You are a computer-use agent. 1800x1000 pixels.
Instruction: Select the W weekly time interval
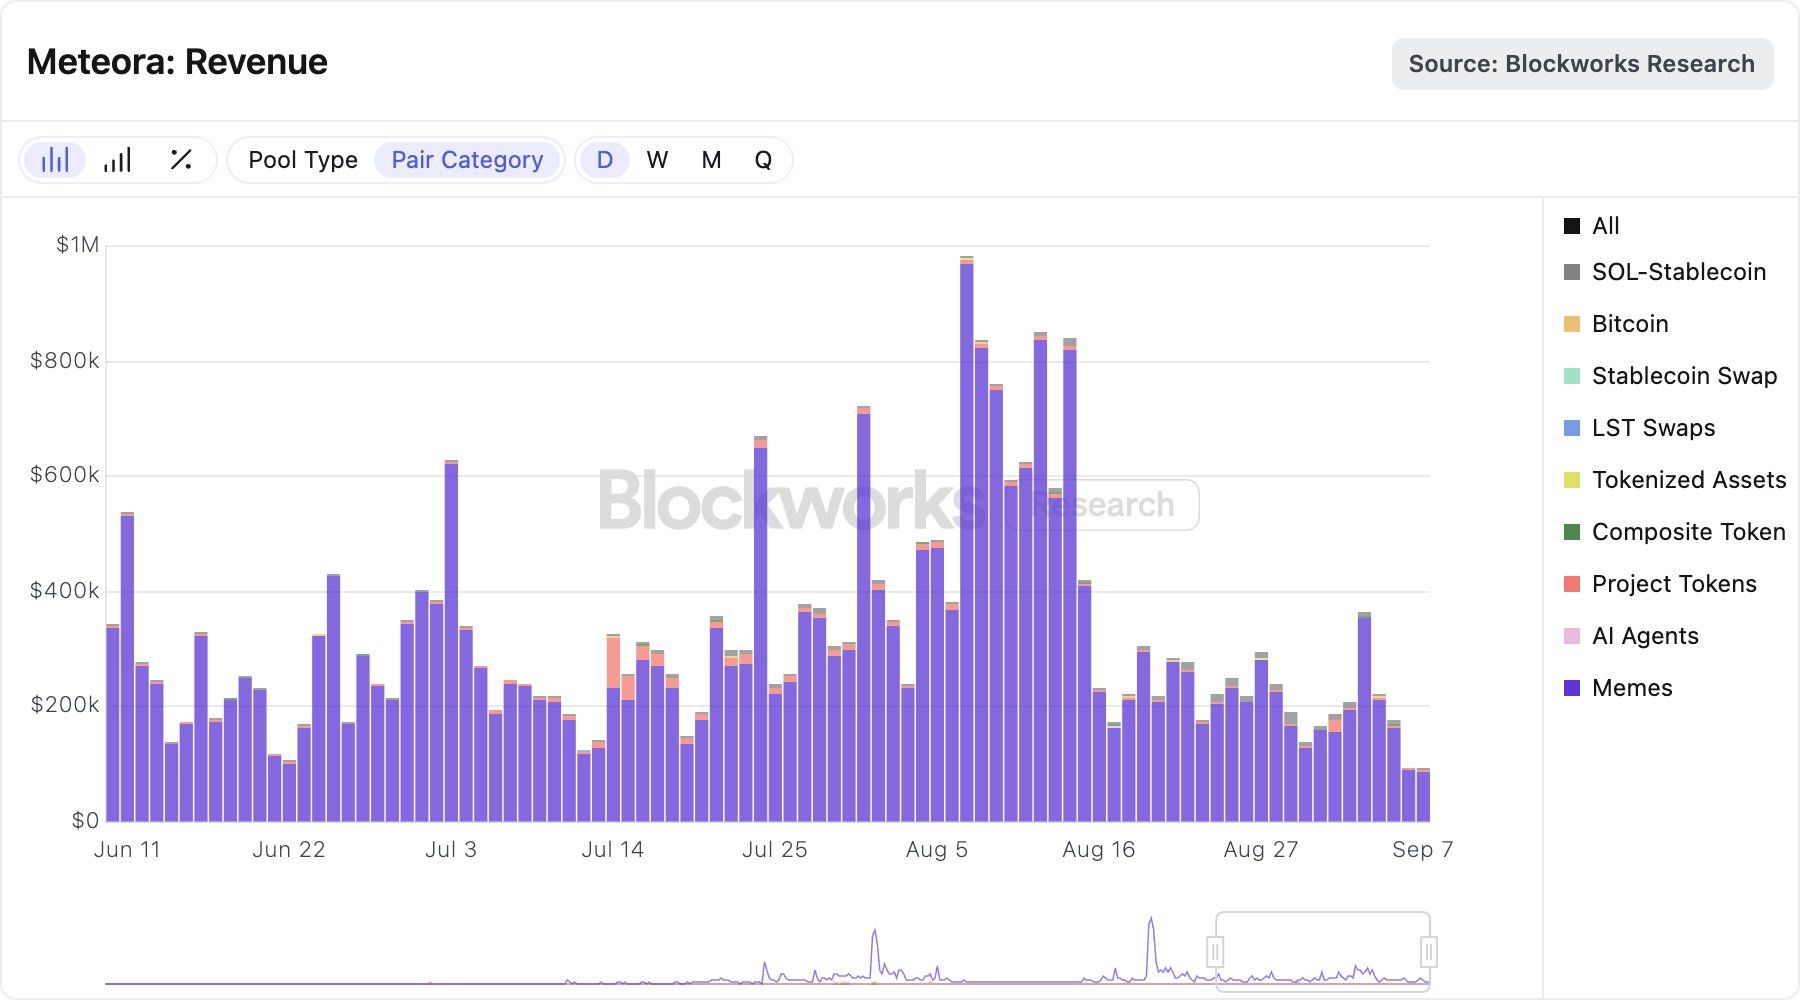click(x=657, y=159)
